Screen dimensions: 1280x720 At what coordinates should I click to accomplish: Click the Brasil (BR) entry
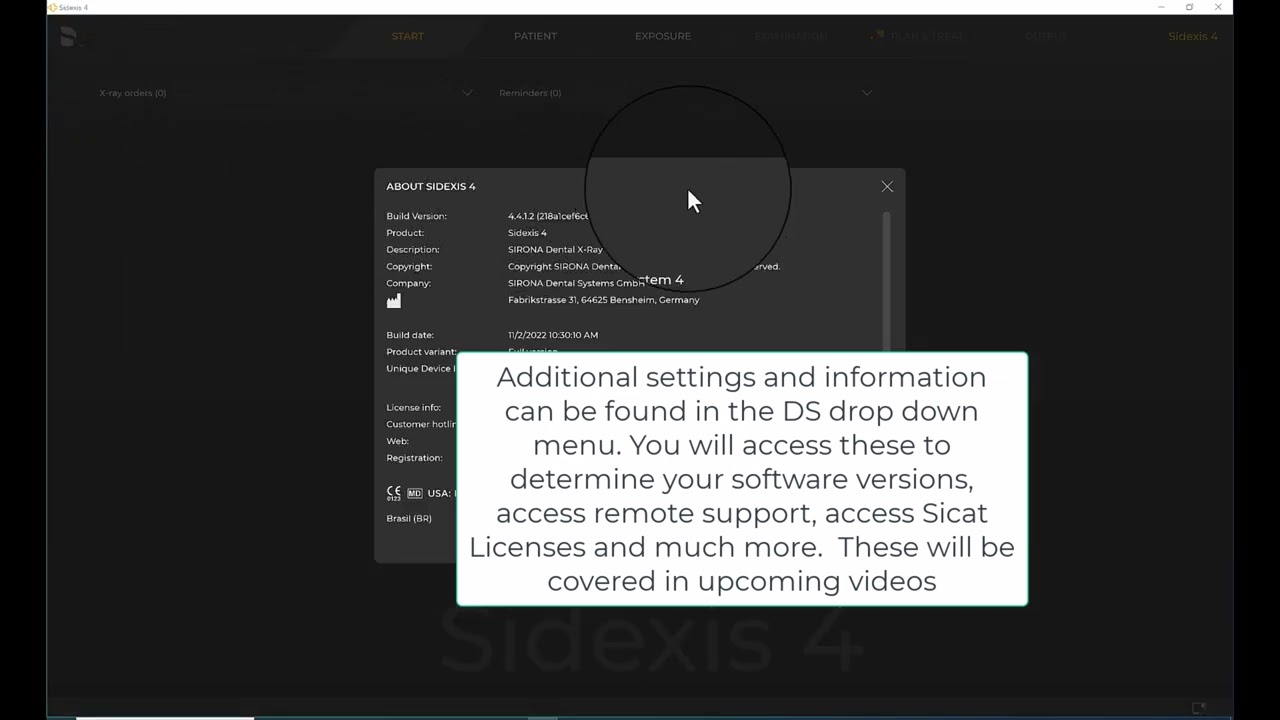[409, 518]
